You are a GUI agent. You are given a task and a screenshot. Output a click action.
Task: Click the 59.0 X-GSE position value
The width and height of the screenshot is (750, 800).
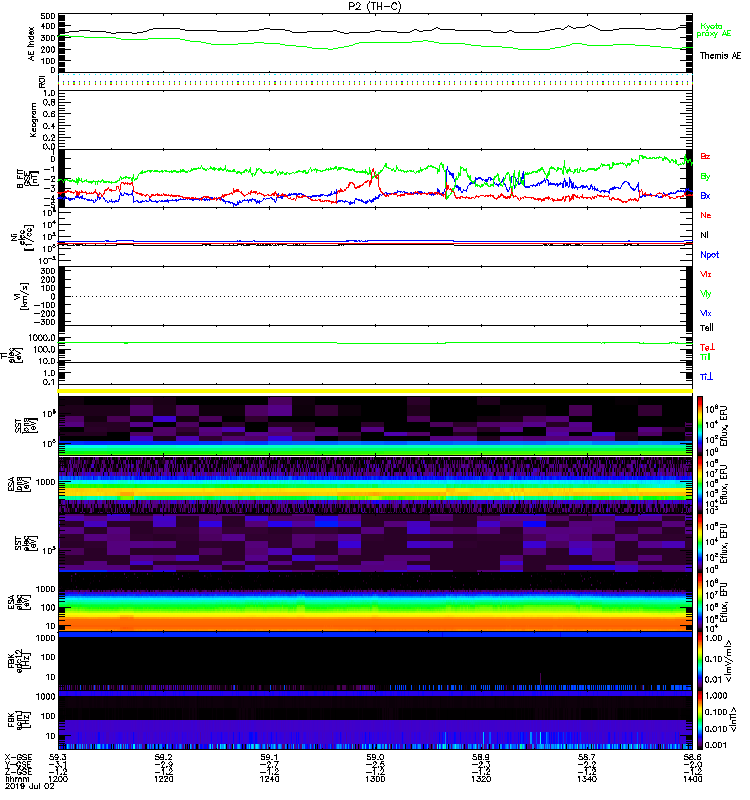click(375, 757)
